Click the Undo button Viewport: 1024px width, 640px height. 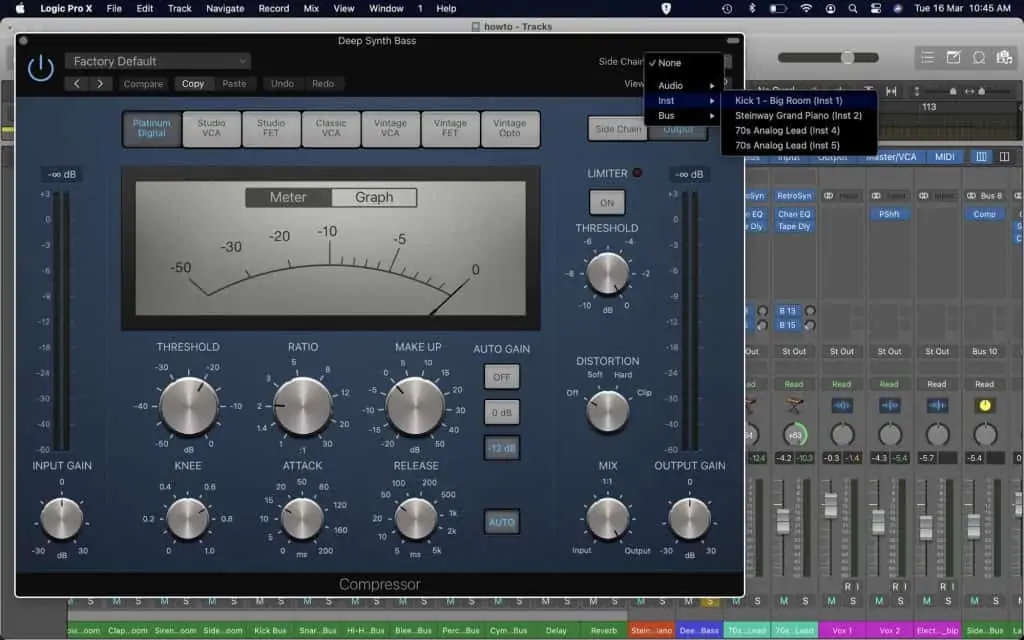click(x=282, y=84)
